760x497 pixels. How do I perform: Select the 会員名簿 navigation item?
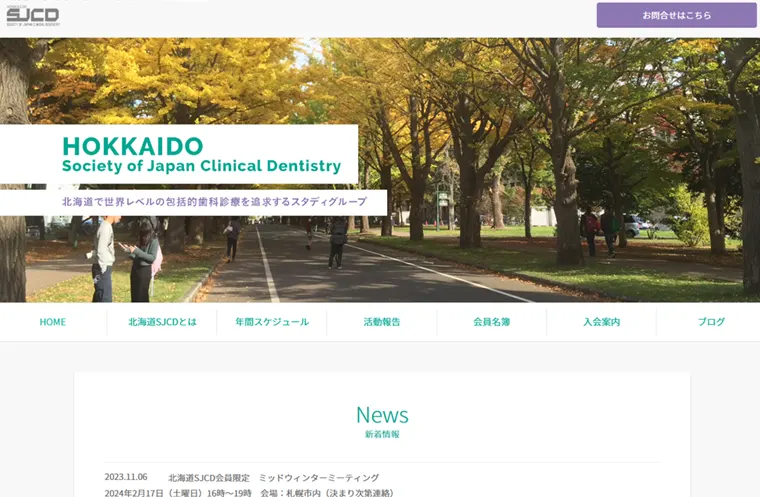click(491, 322)
